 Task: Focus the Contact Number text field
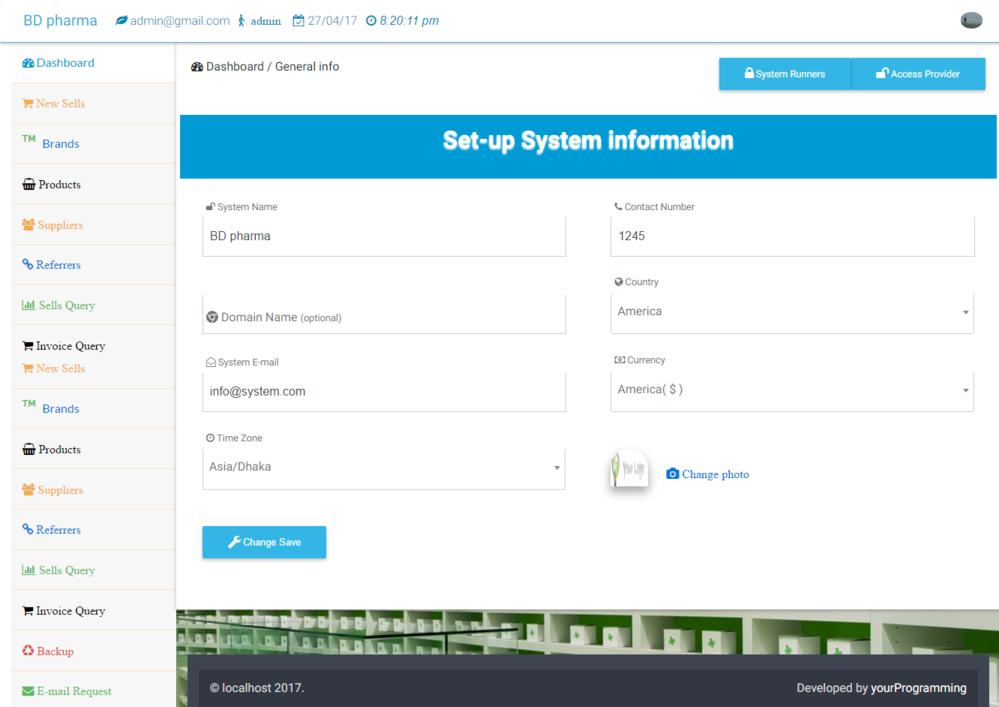[791, 236]
